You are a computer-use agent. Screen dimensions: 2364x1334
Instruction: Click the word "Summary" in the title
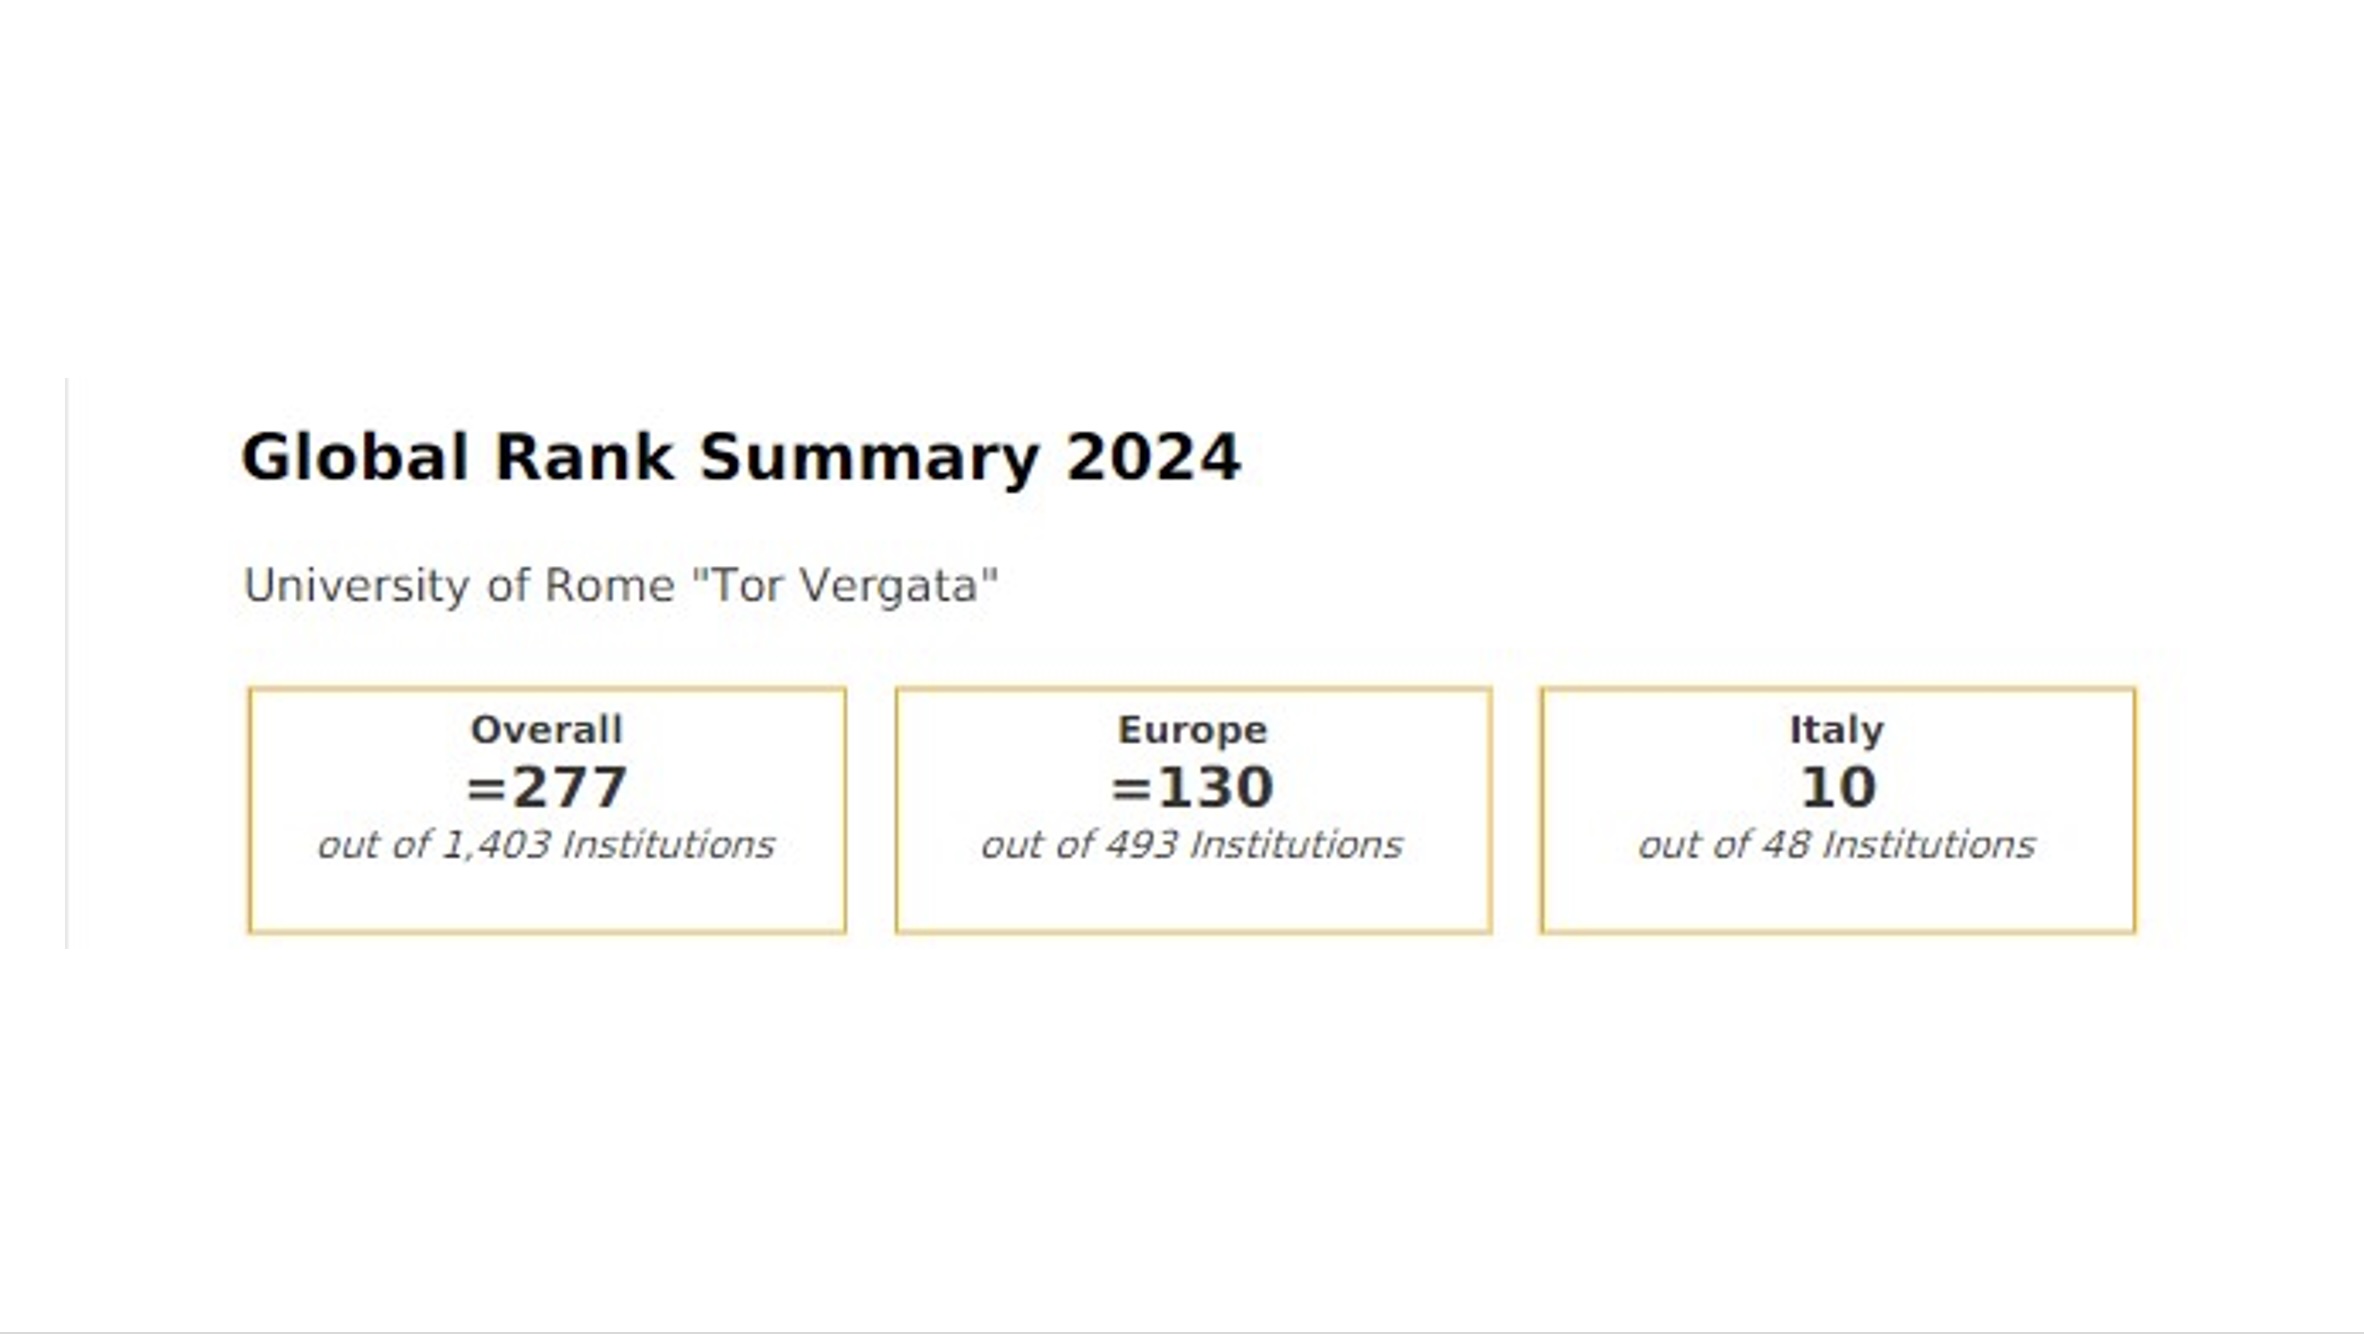[869, 458]
